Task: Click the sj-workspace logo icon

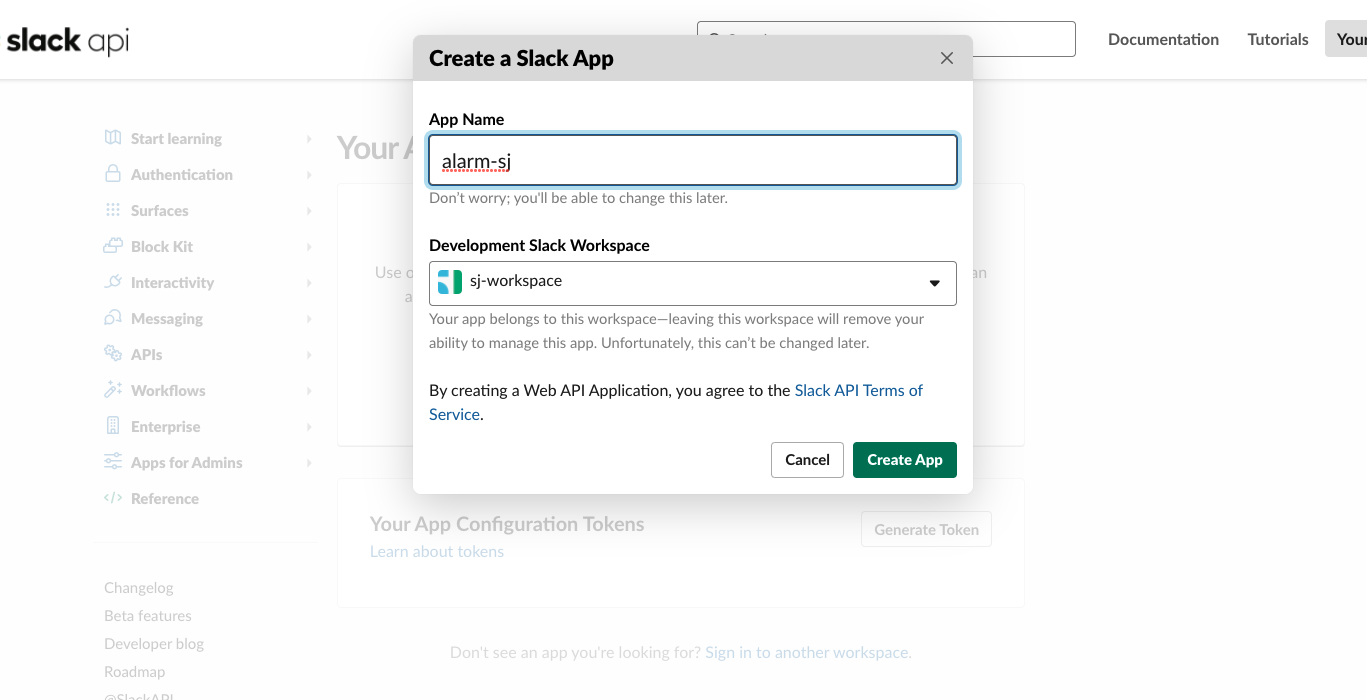Action: pos(450,282)
